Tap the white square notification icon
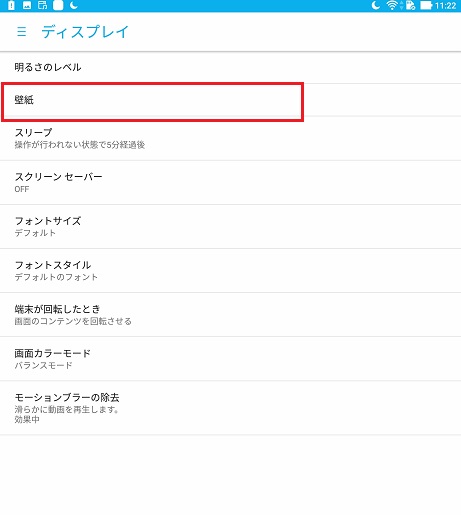This screenshot has width=461, height=515. pyautogui.click(x=58, y=5)
